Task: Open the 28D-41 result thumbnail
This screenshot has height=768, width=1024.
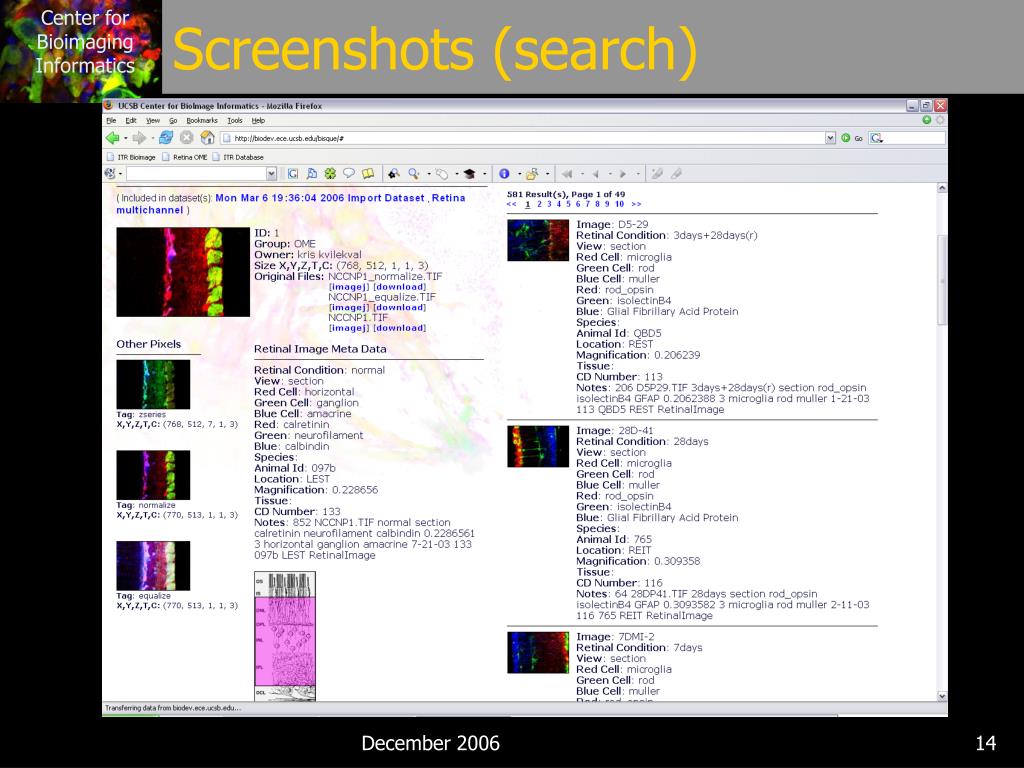Action: coord(538,447)
